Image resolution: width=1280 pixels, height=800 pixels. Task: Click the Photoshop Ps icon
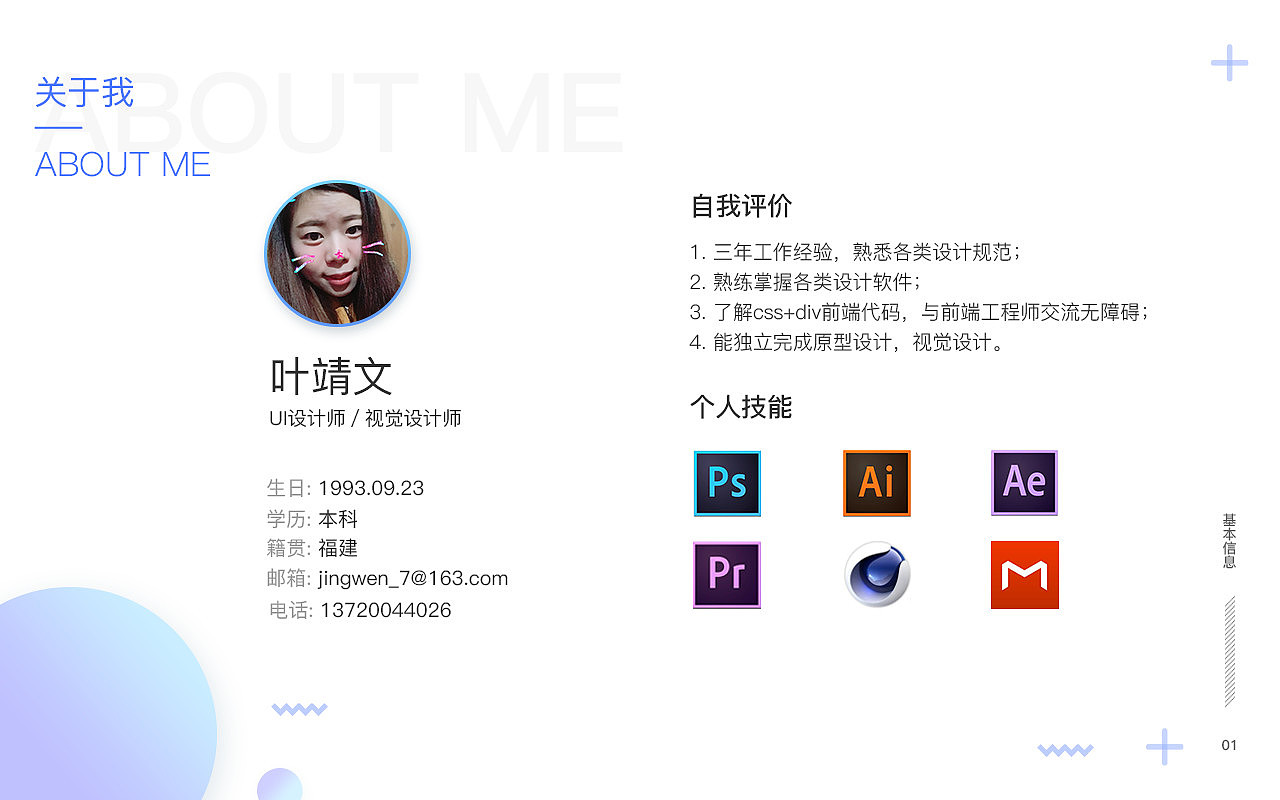pos(727,484)
